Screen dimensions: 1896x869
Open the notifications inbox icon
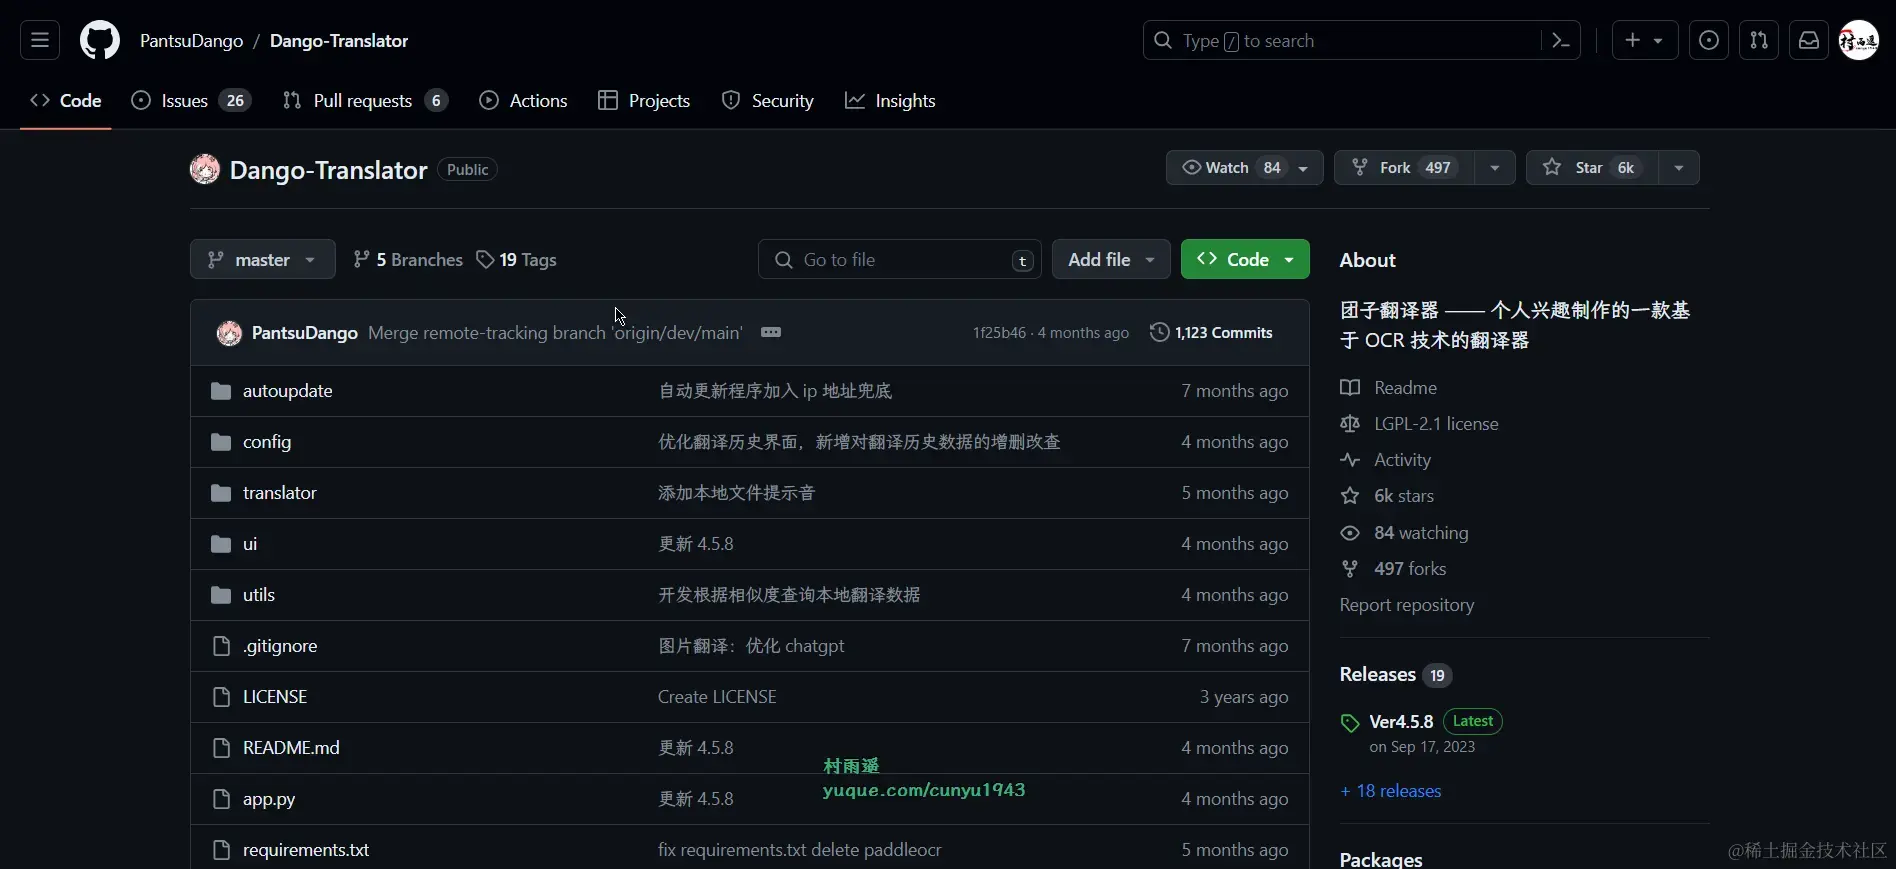[1809, 41]
